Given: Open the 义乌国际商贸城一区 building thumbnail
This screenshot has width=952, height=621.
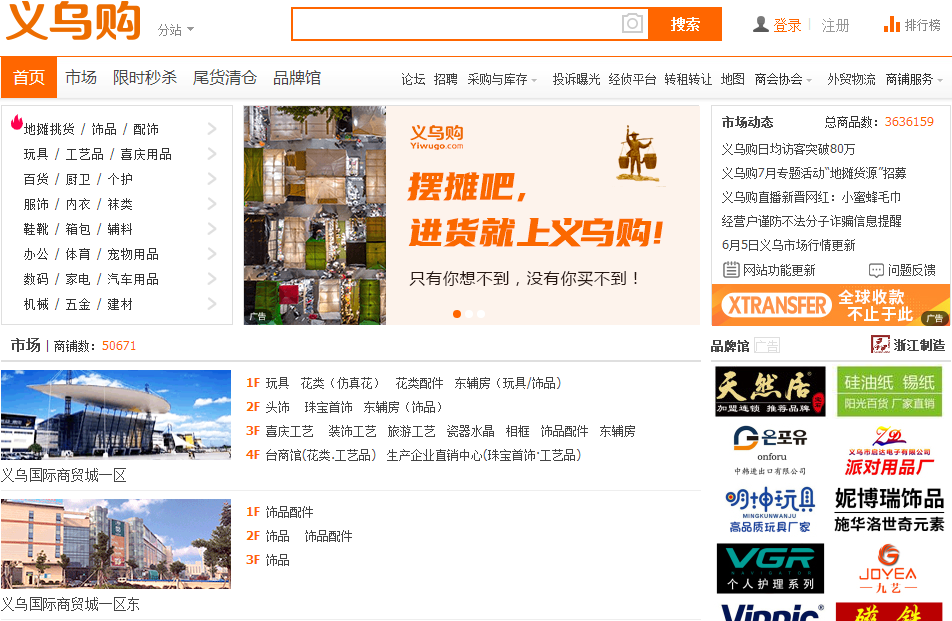Looking at the screenshot, I should (116, 415).
